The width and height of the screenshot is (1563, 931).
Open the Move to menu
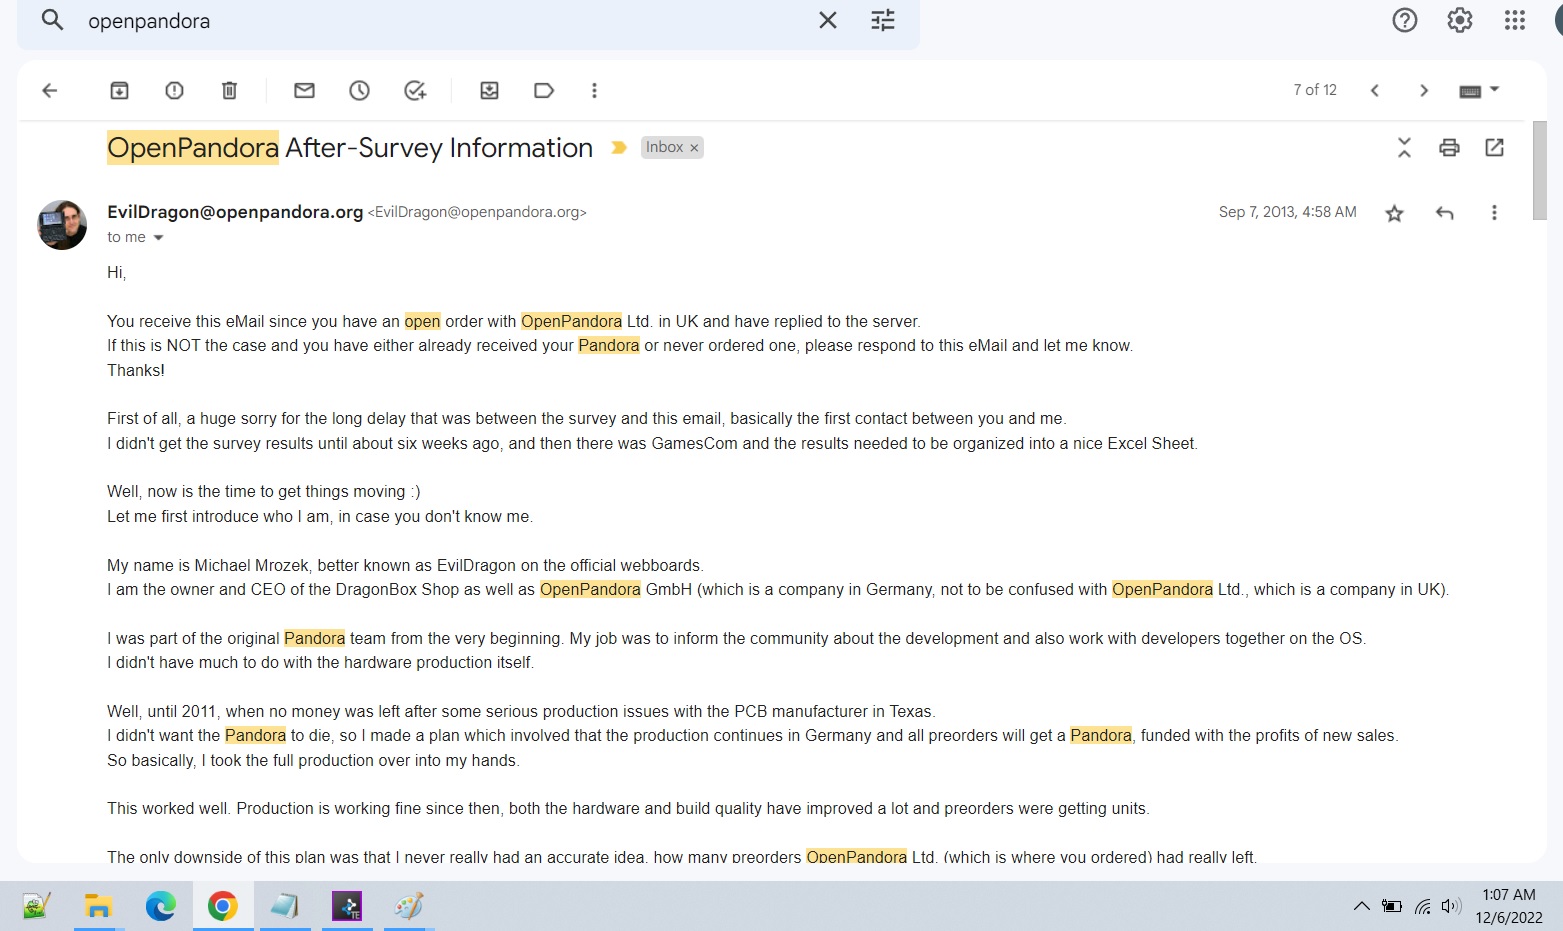[x=489, y=91]
